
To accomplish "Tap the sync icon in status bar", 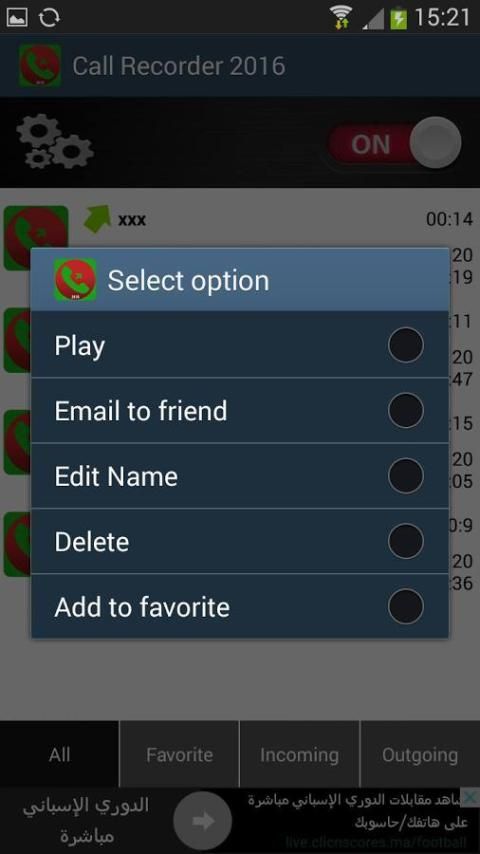I will coord(49,17).
